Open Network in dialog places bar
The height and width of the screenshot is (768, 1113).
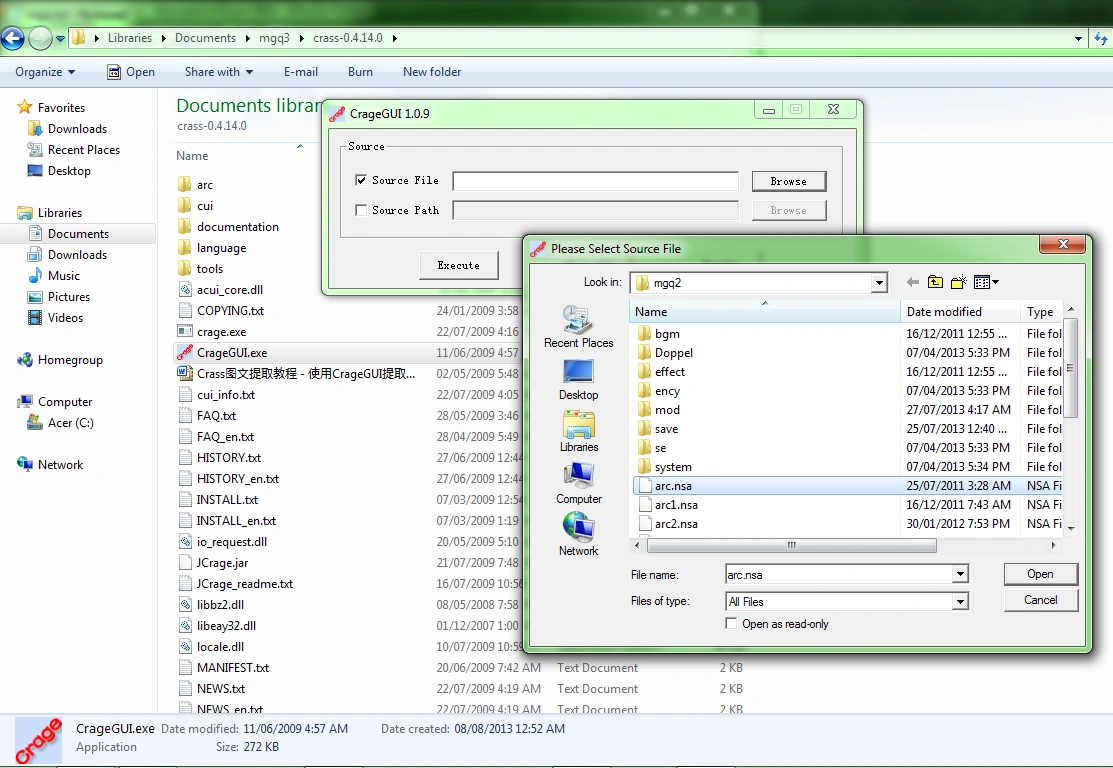pos(579,535)
